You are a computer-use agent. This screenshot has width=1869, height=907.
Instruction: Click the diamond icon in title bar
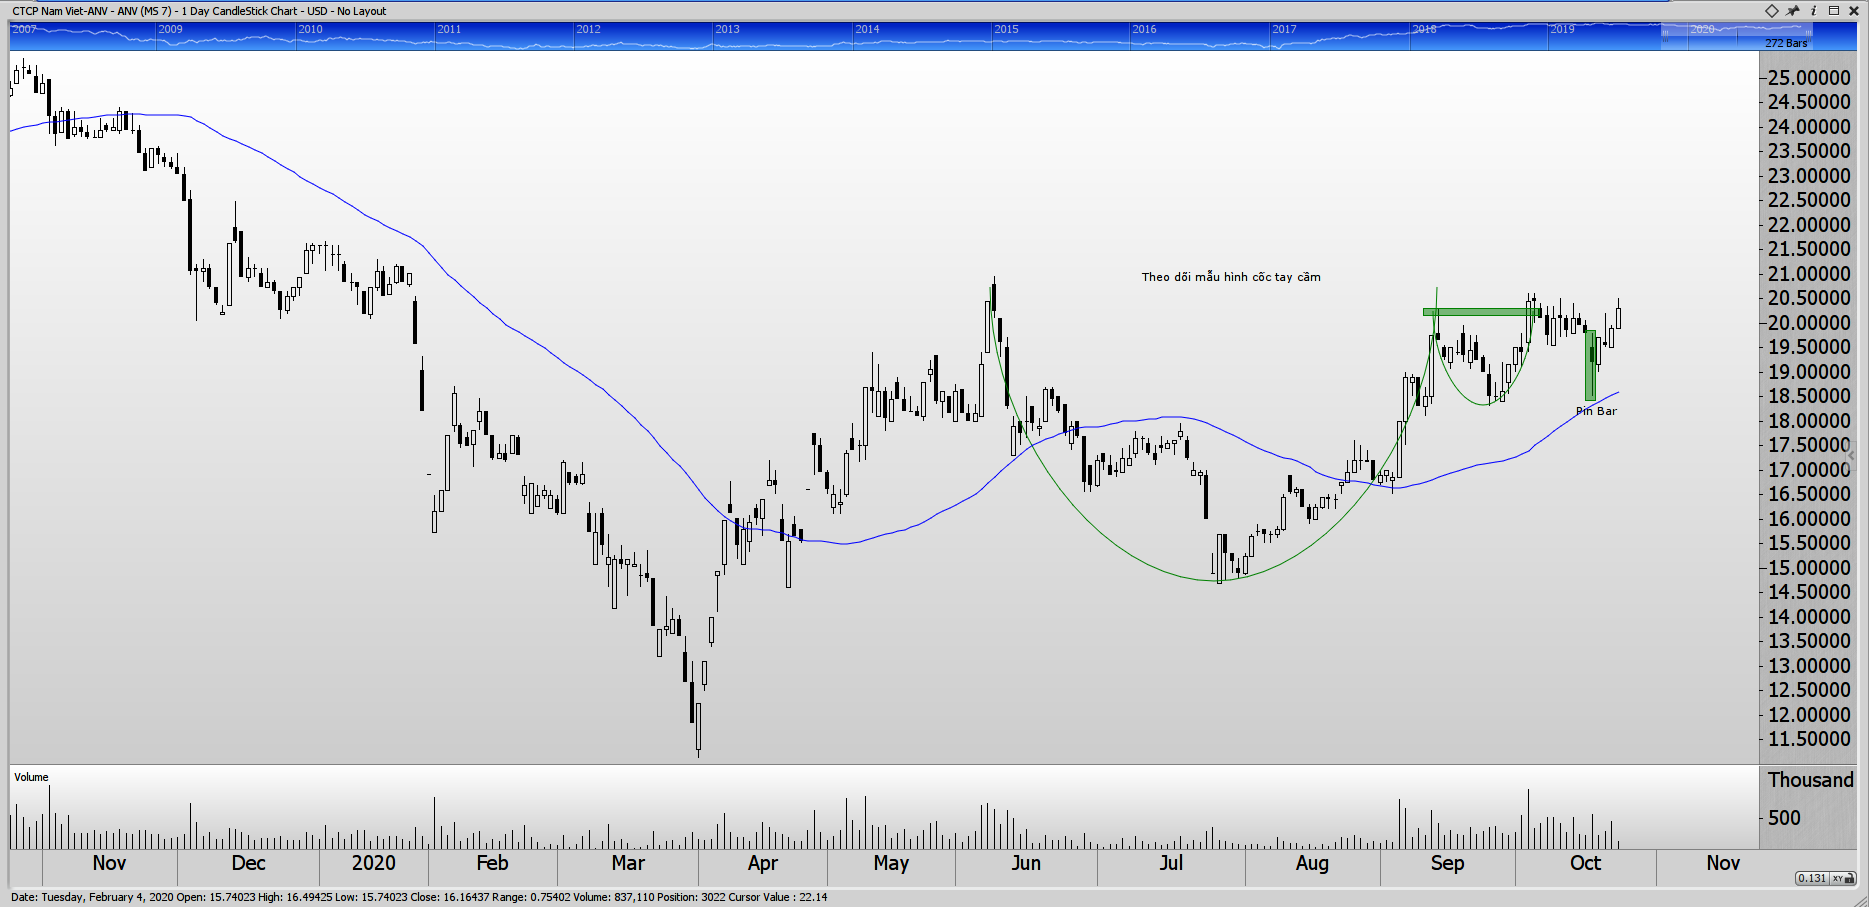(1771, 11)
